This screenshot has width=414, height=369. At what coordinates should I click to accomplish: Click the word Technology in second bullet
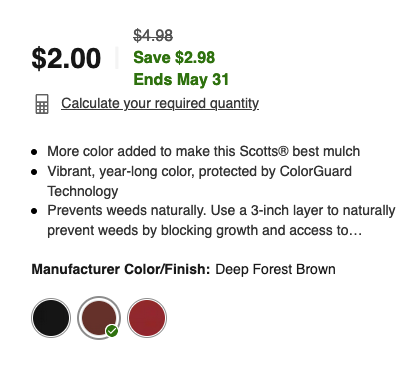[x=83, y=191]
